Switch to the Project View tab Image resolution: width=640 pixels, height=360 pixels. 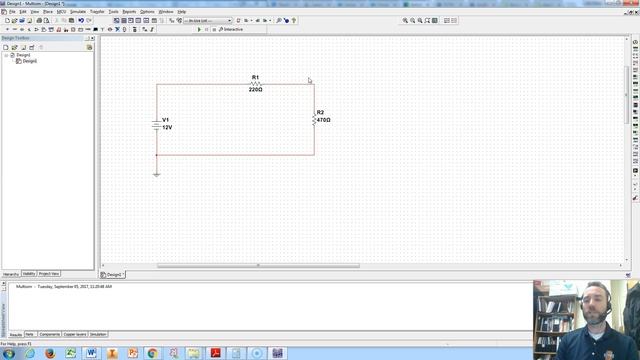click(49, 273)
